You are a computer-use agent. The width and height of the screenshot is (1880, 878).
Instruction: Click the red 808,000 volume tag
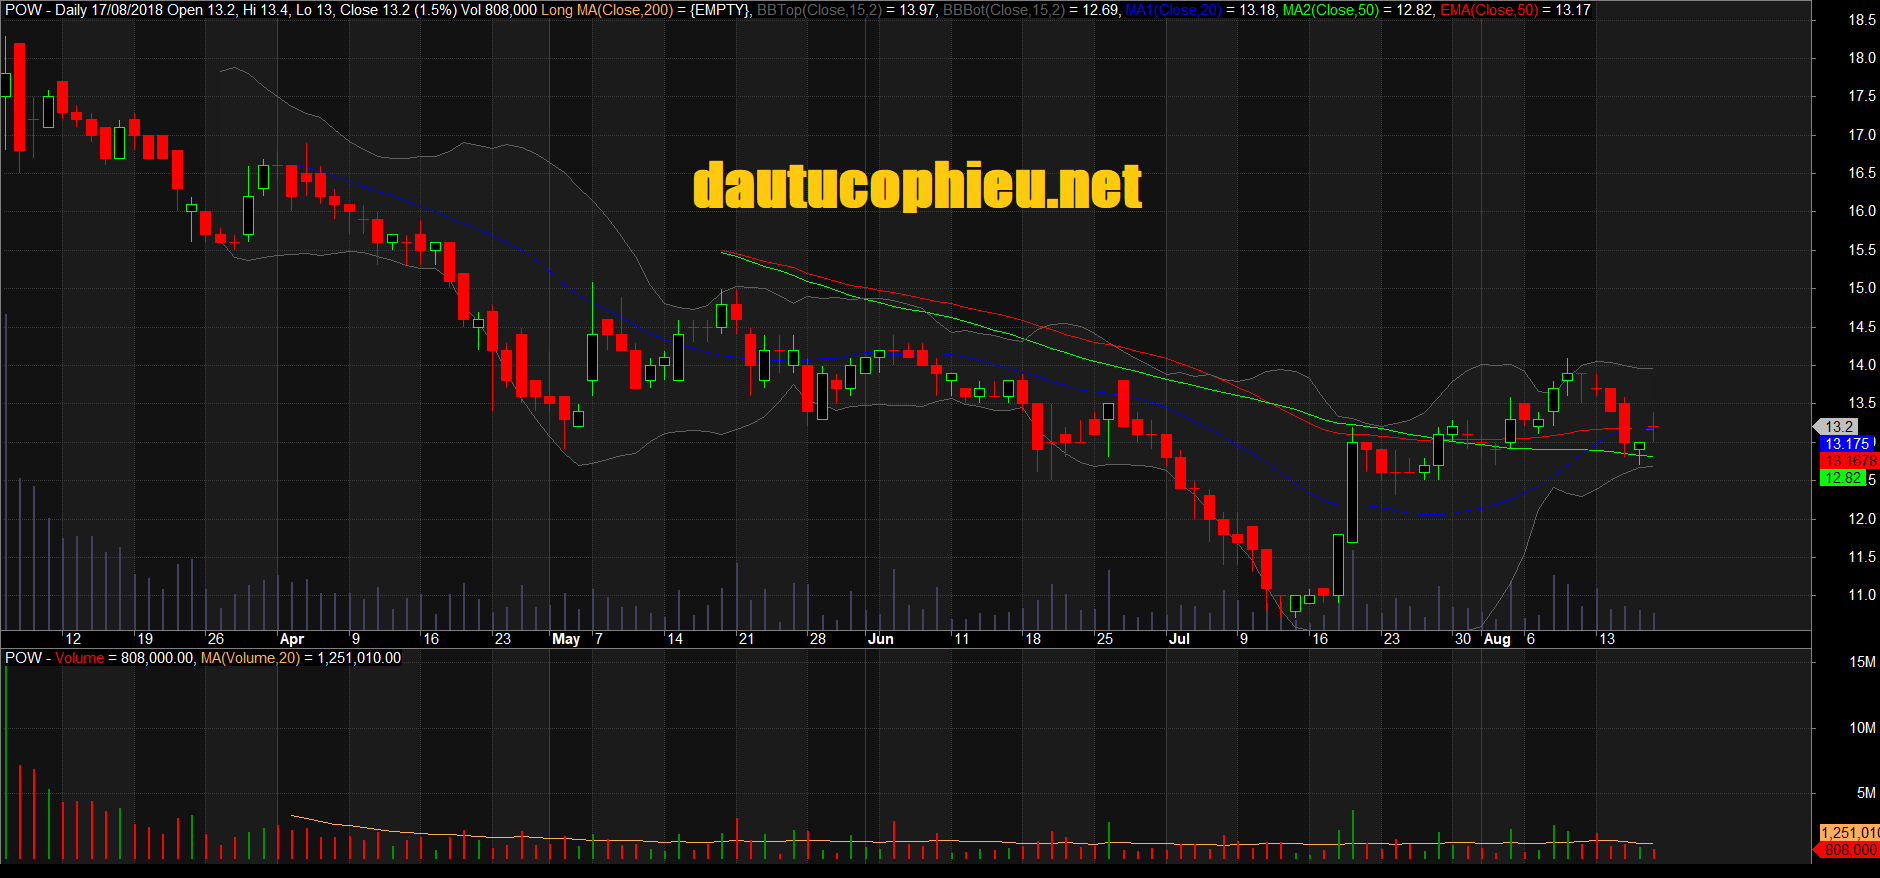(1849, 850)
